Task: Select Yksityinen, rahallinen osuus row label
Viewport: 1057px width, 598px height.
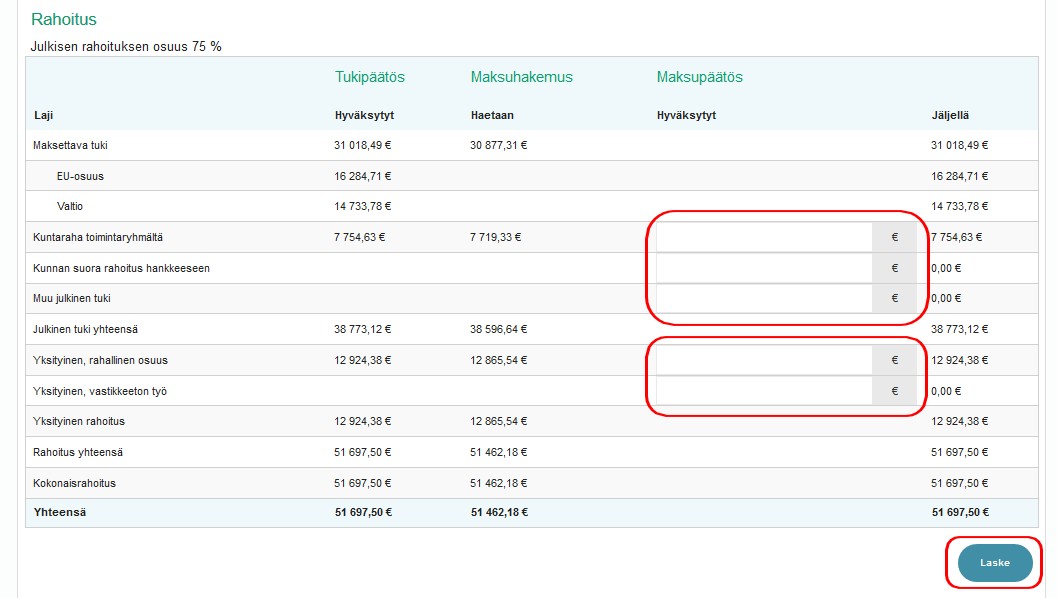Action: click(100, 361)
